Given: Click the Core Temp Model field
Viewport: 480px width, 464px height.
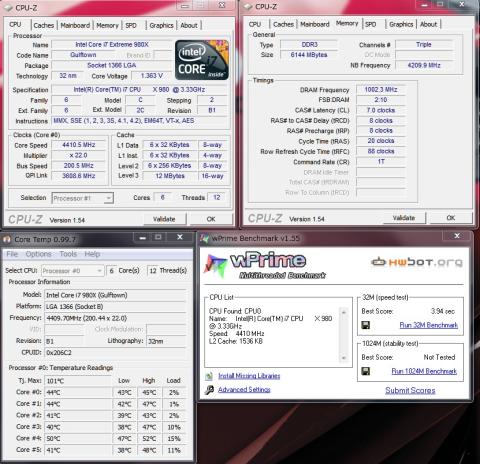Looking at the screenshot, I should (x=115, y=295).
